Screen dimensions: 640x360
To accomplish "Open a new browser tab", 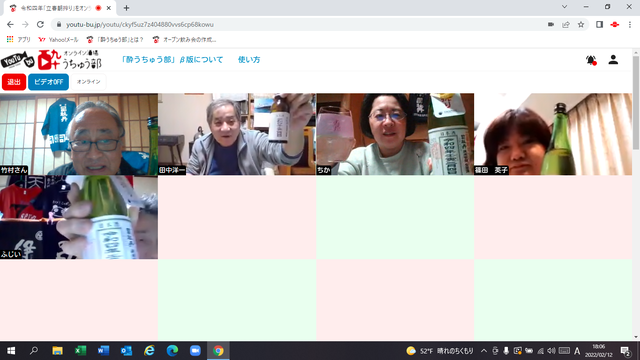I will coord(126,8).
